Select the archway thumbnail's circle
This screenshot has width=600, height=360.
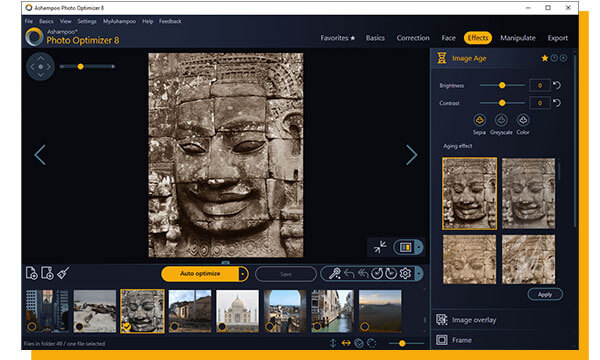tap(269, 327)
